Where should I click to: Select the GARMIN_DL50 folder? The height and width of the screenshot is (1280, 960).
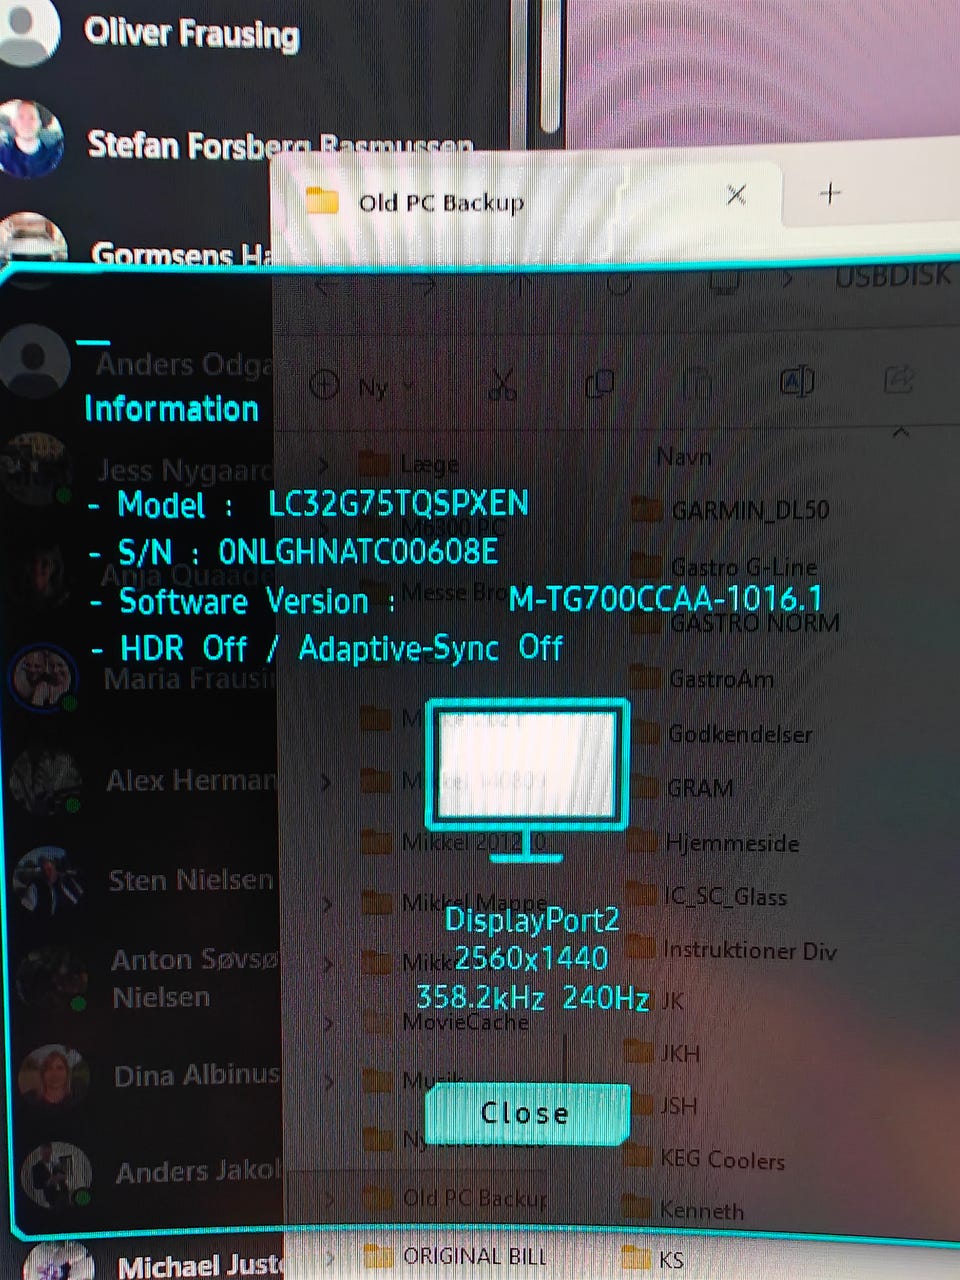pos(750,510)
